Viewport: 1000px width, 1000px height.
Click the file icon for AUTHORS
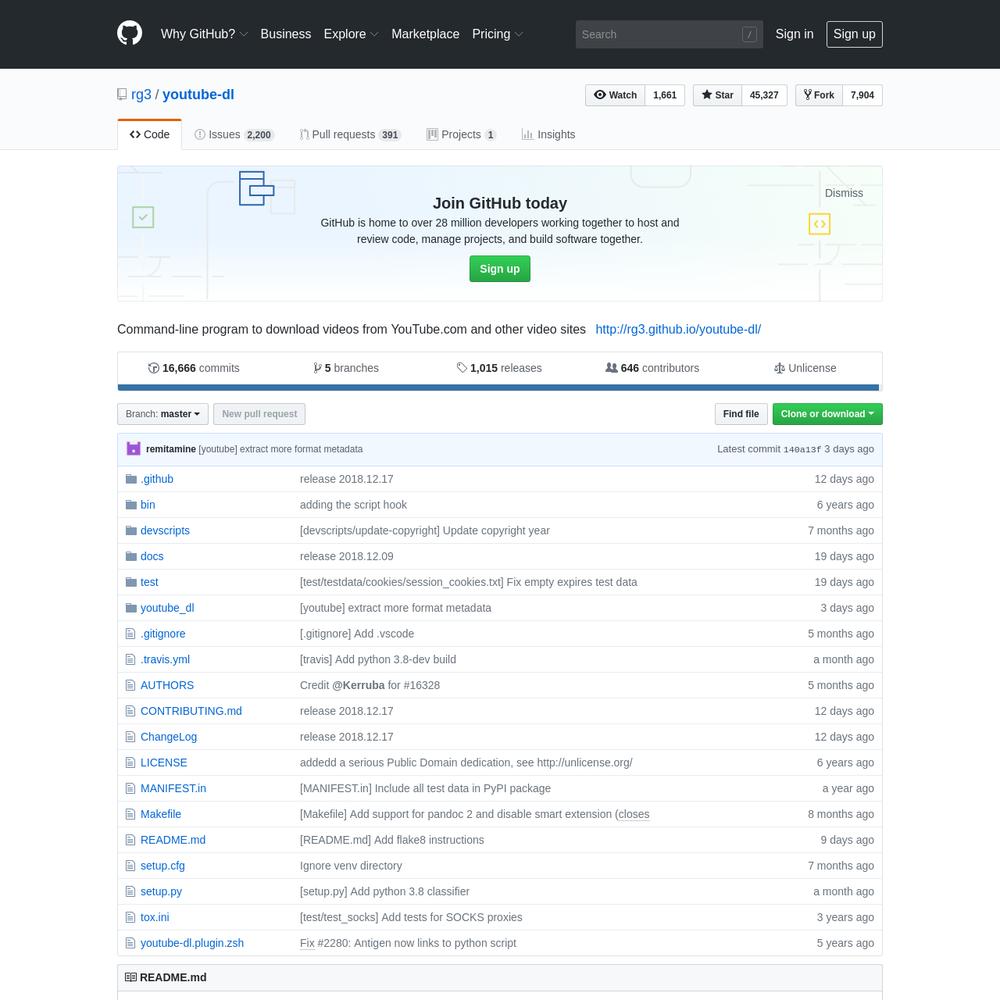131,685
